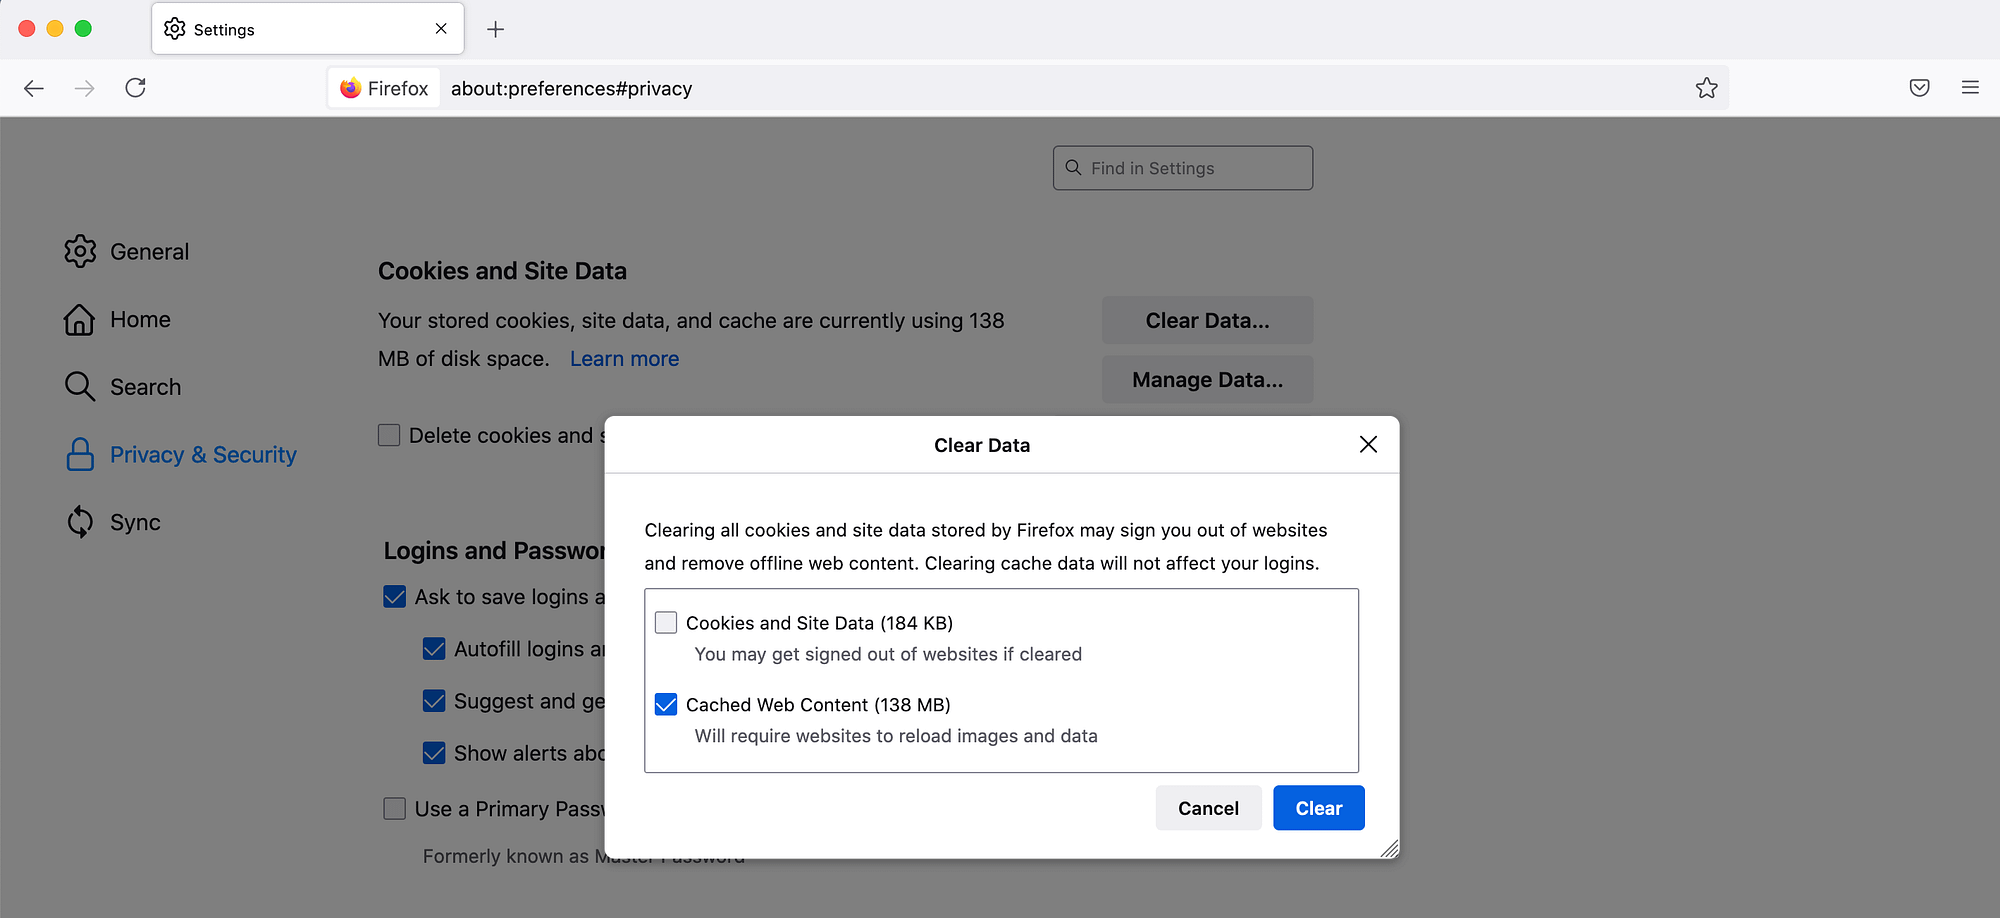
Task: Enable Use a Primary Password
Action: [x=394, y=808]
